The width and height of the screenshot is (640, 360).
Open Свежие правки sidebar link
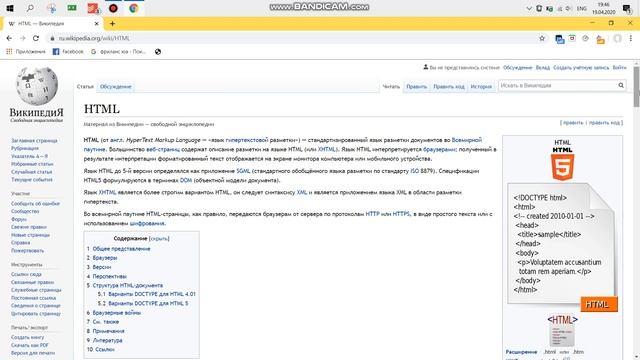29,227
